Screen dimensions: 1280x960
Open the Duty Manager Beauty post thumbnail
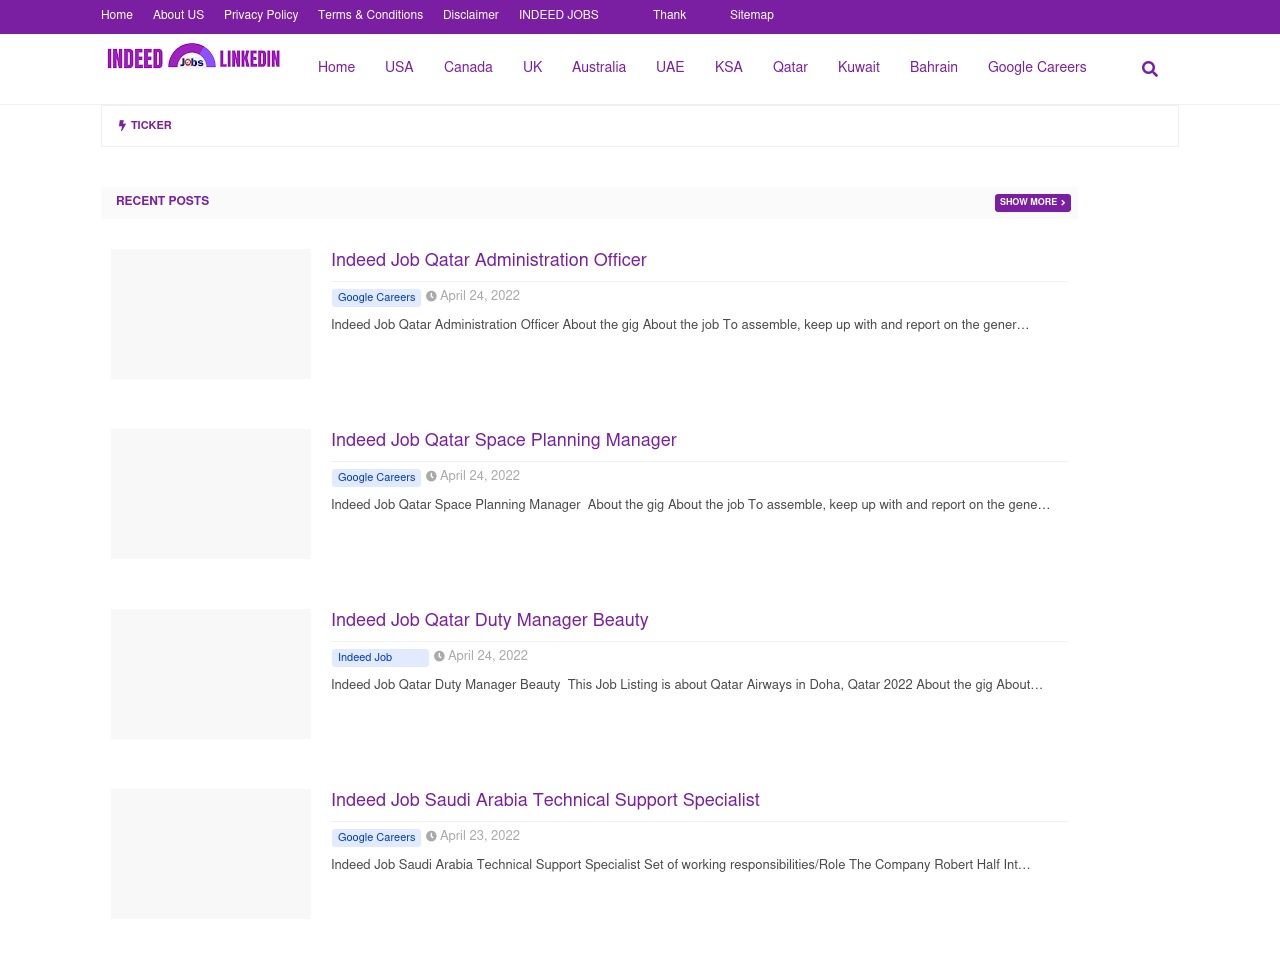point(211,674)
